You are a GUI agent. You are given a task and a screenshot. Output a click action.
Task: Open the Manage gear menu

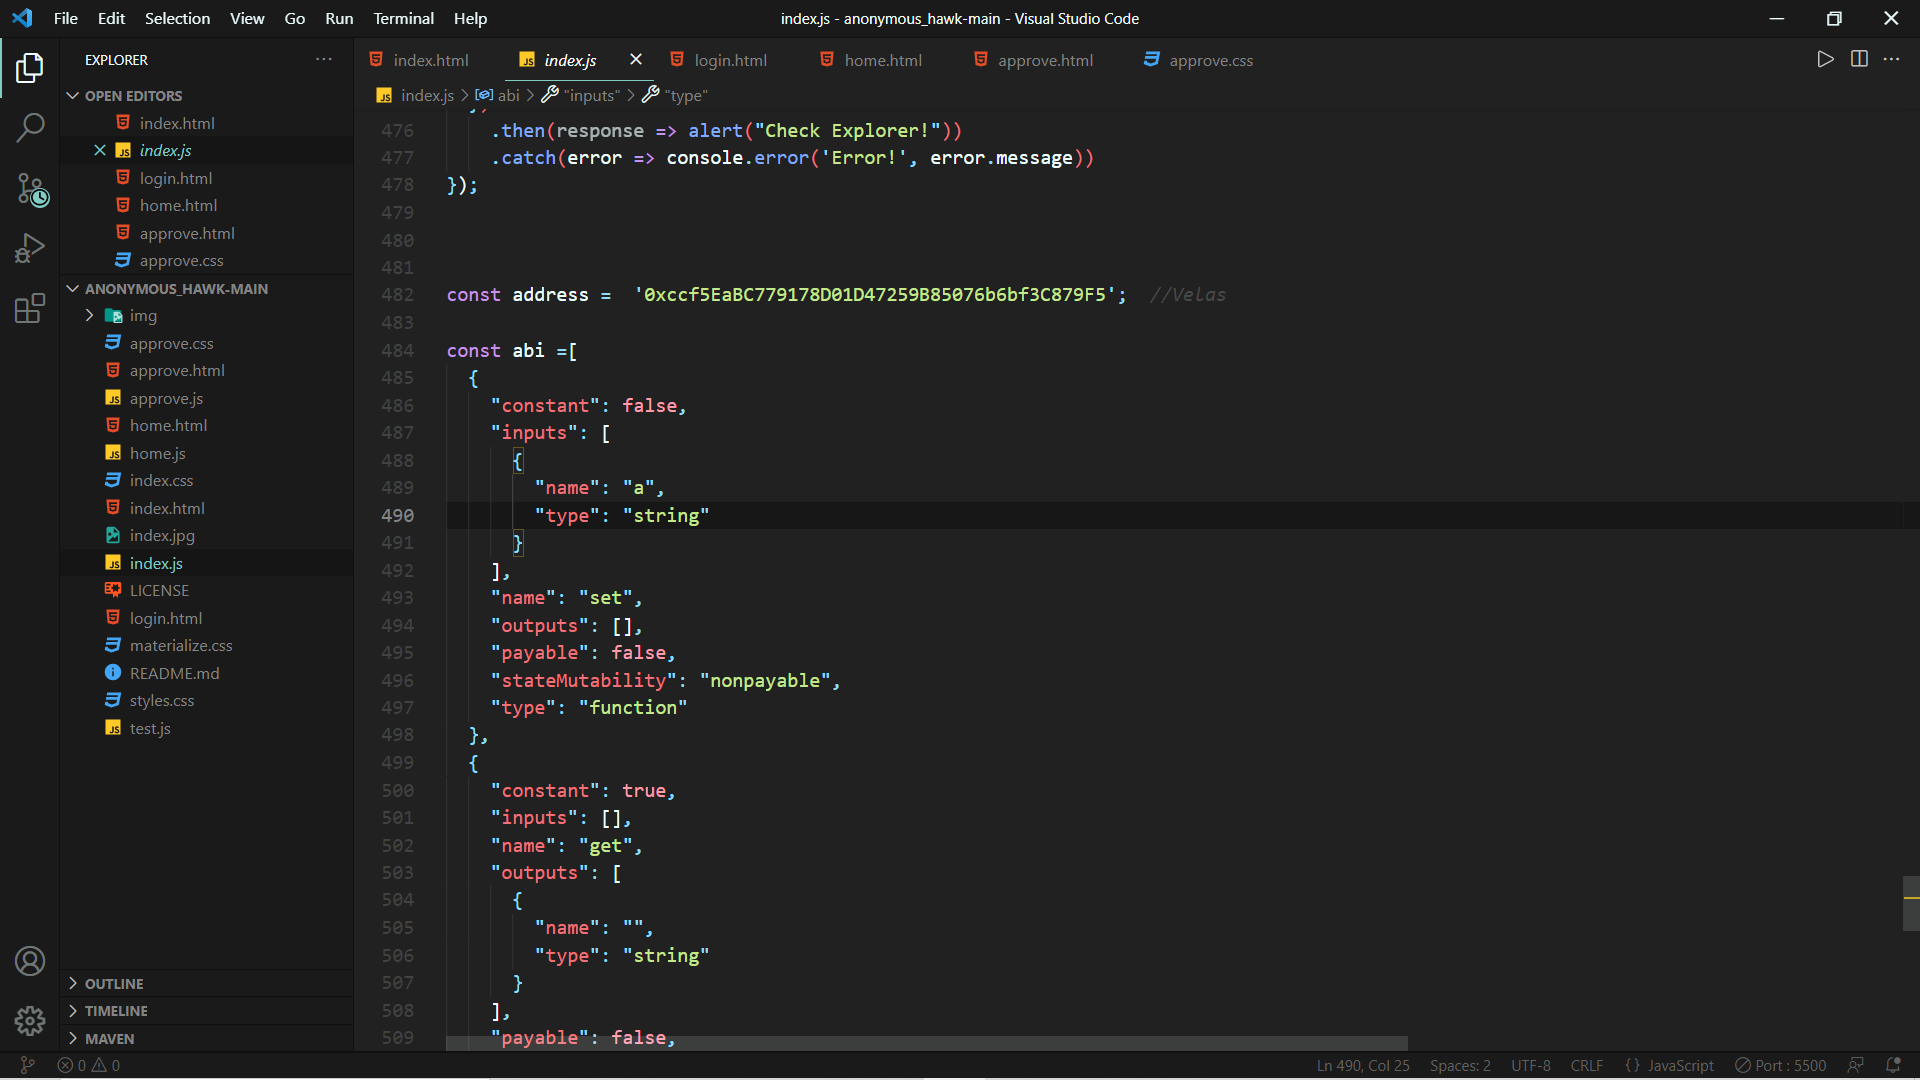(30, 1020)
